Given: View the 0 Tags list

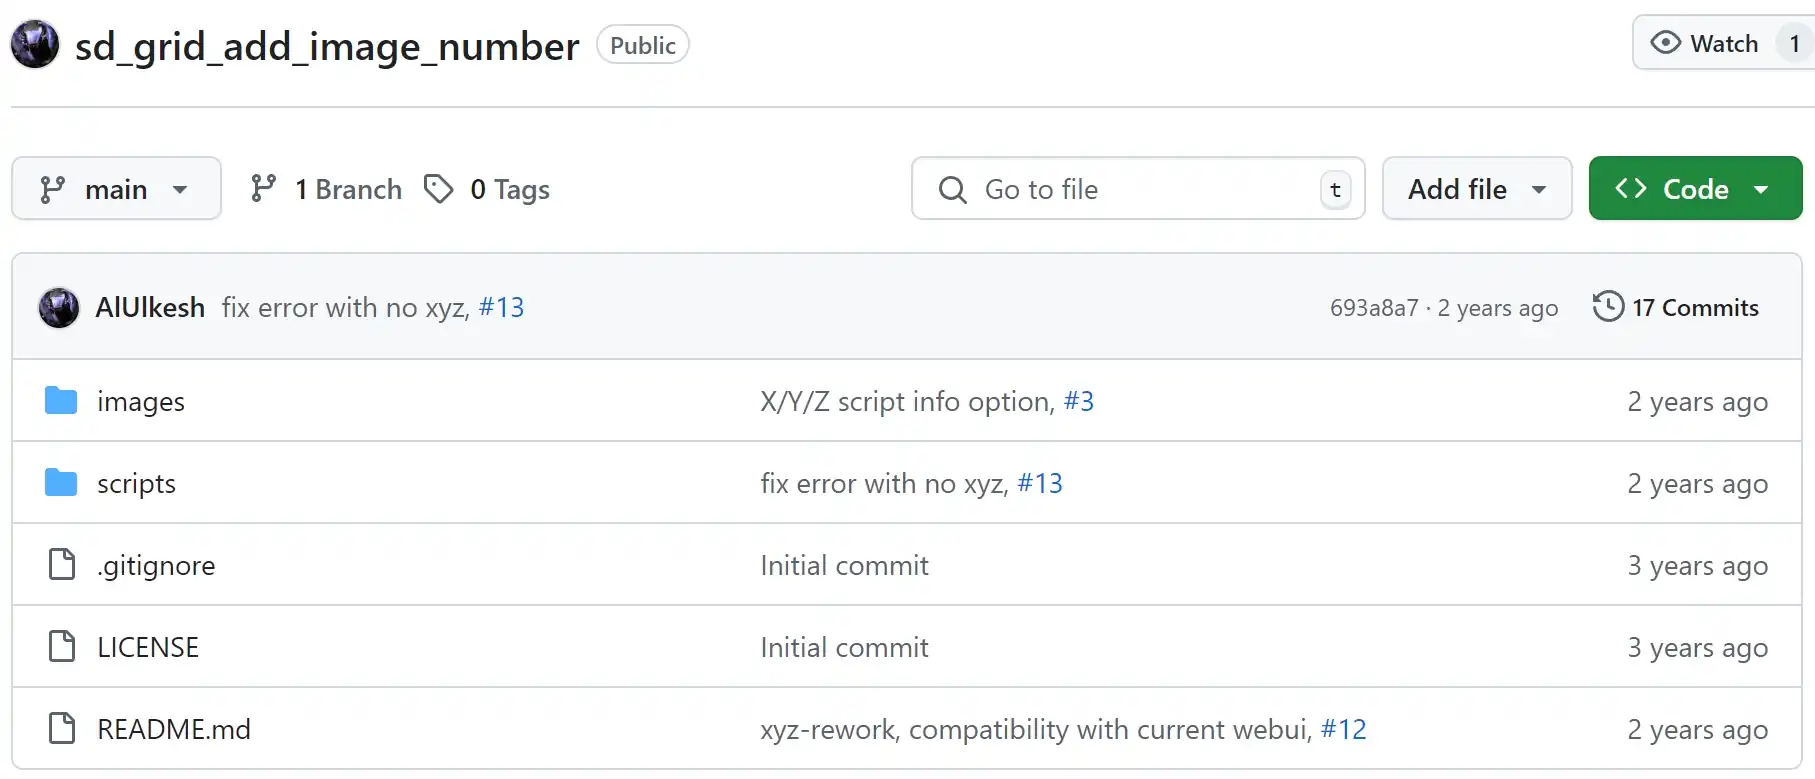Looking at the screenshot, I should point(487,189).
